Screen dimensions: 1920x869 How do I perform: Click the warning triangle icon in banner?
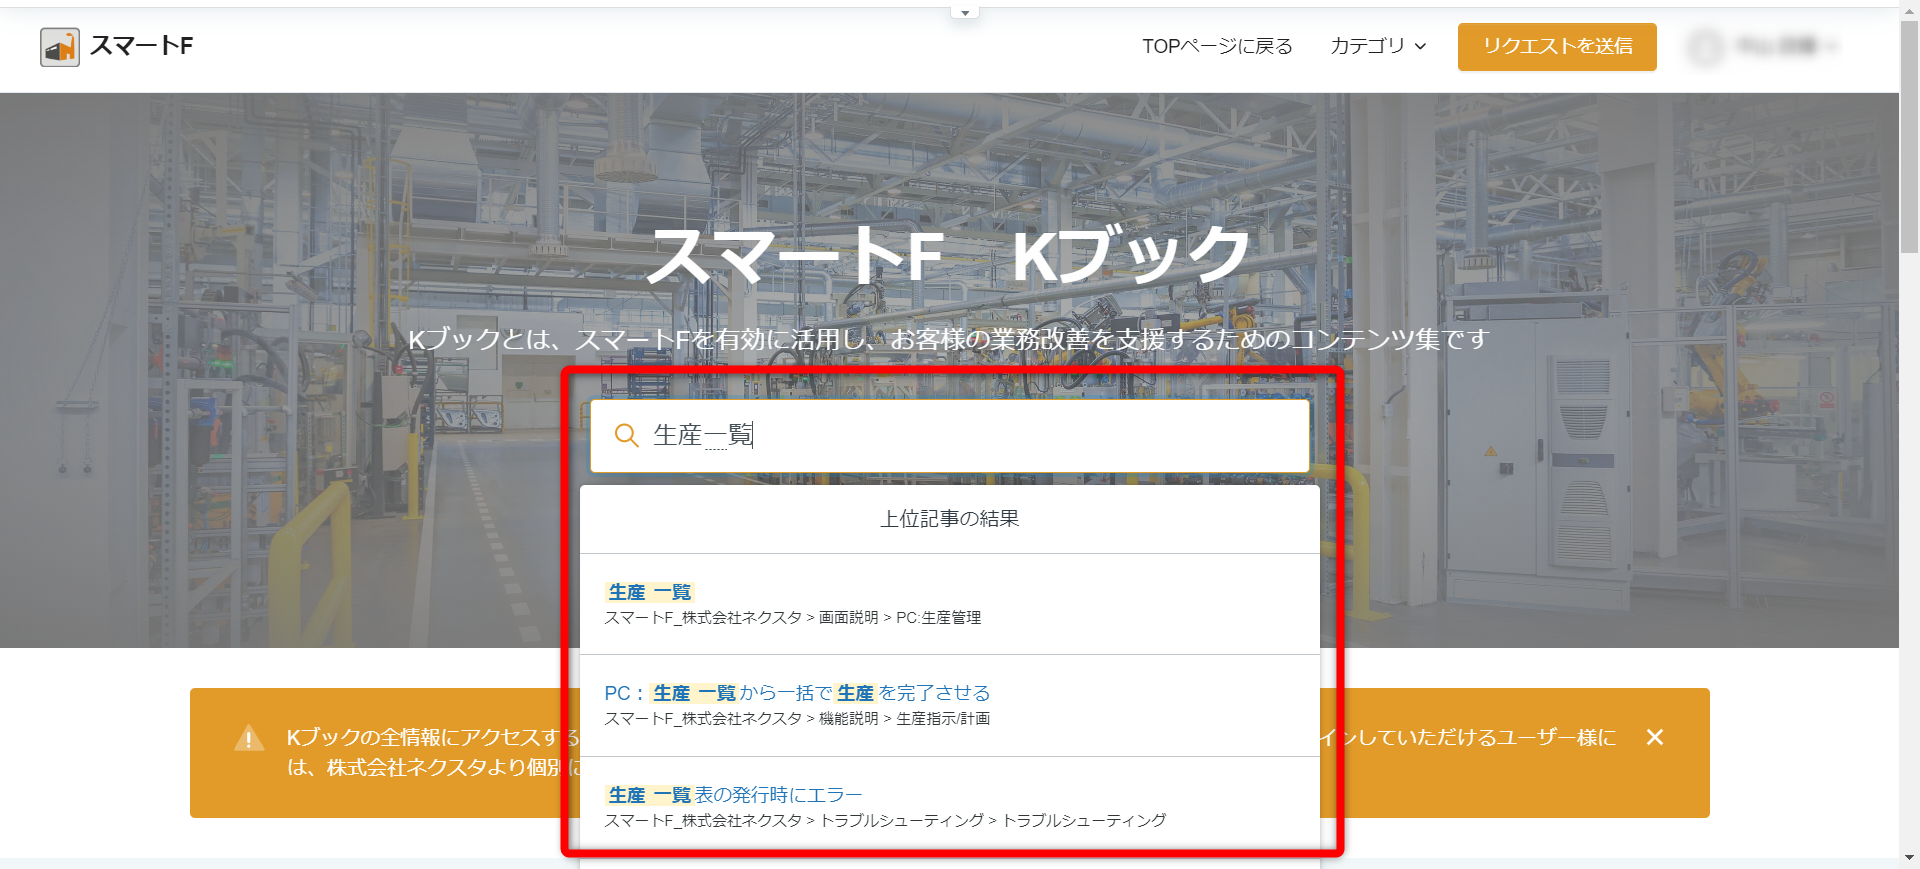[x=249, y=738]
